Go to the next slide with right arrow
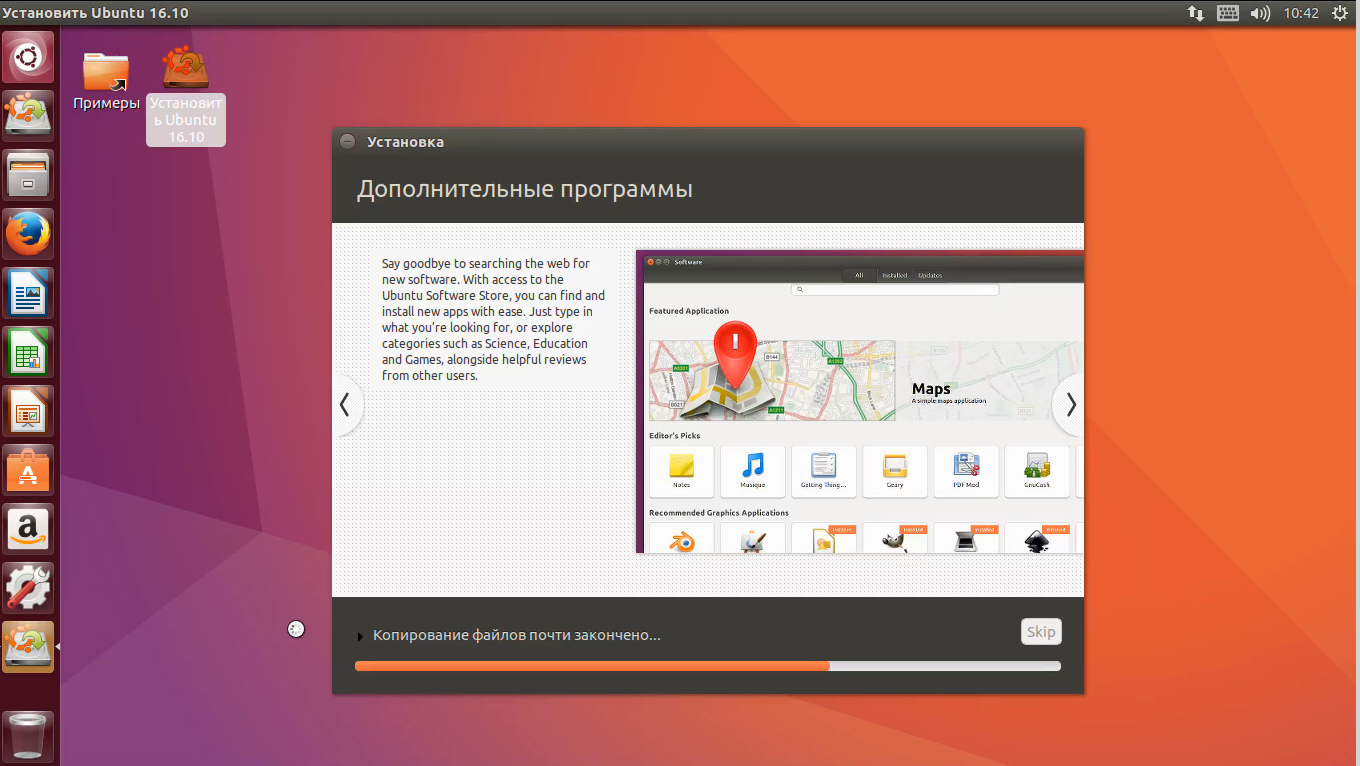 pos(1070,405)
